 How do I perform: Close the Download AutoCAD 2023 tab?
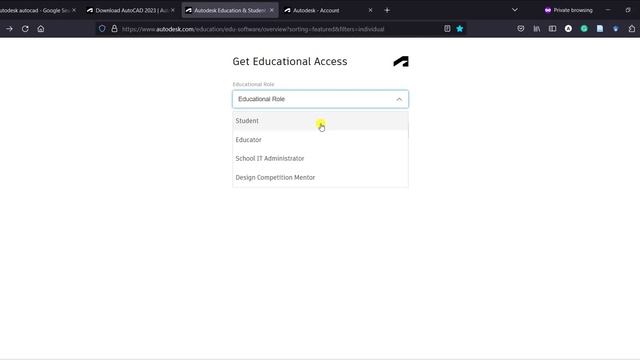click(173, 10)
